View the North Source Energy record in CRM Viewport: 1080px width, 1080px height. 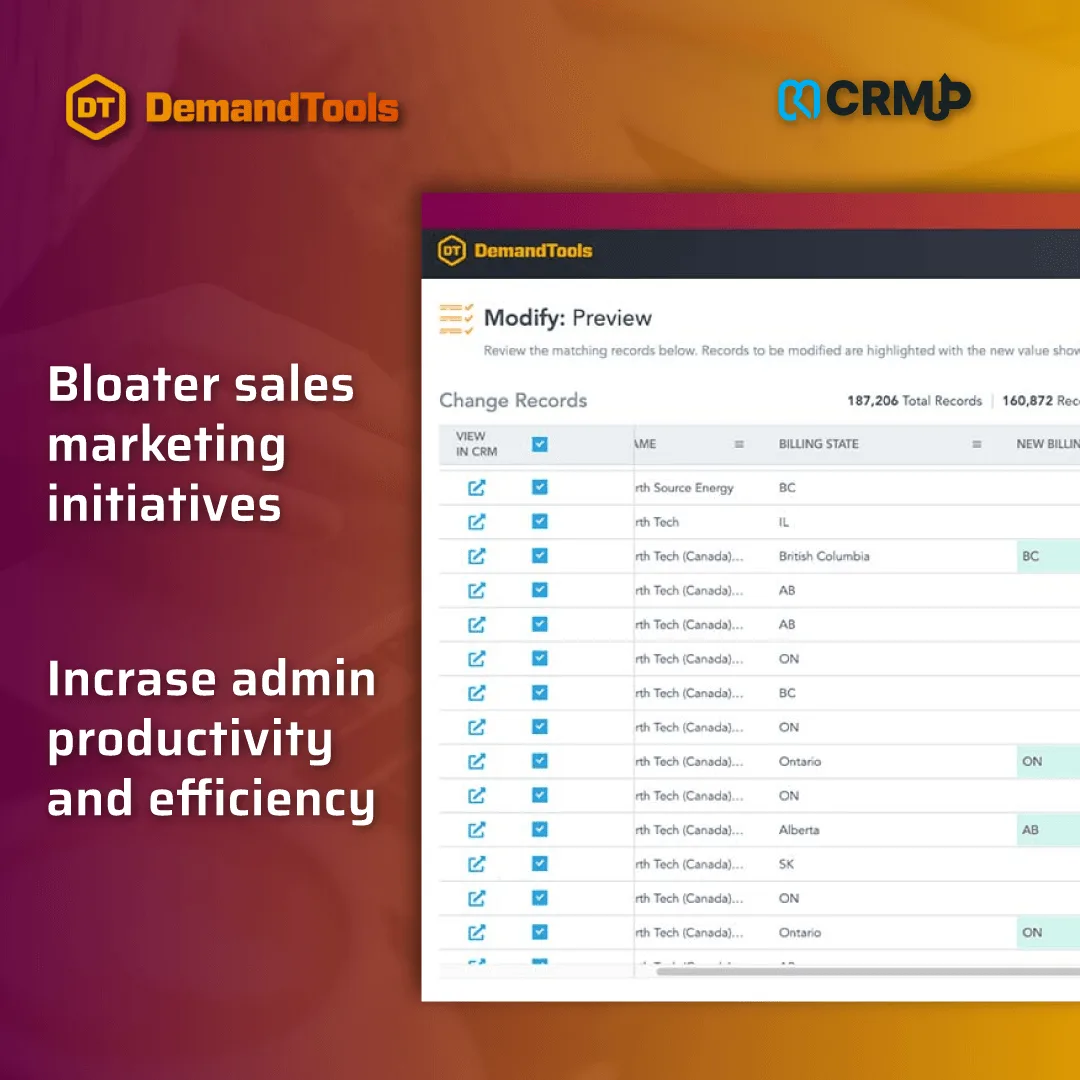[x=477, y=487]
